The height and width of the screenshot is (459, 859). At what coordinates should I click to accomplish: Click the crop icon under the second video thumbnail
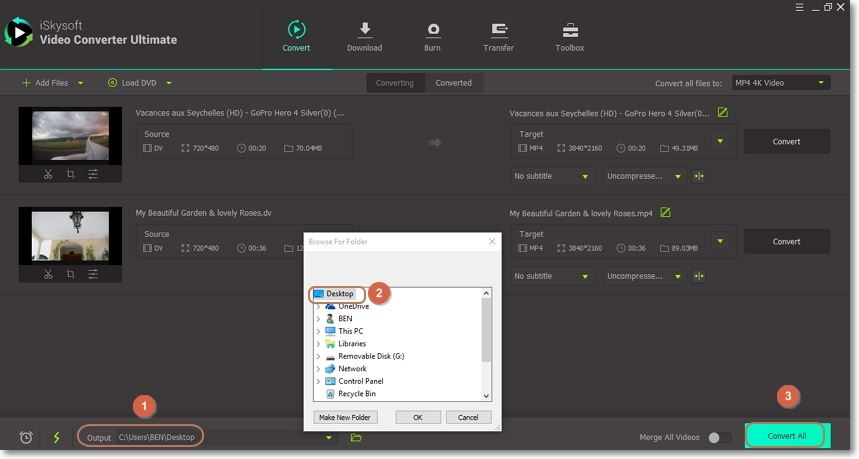(x=70, y=274)
